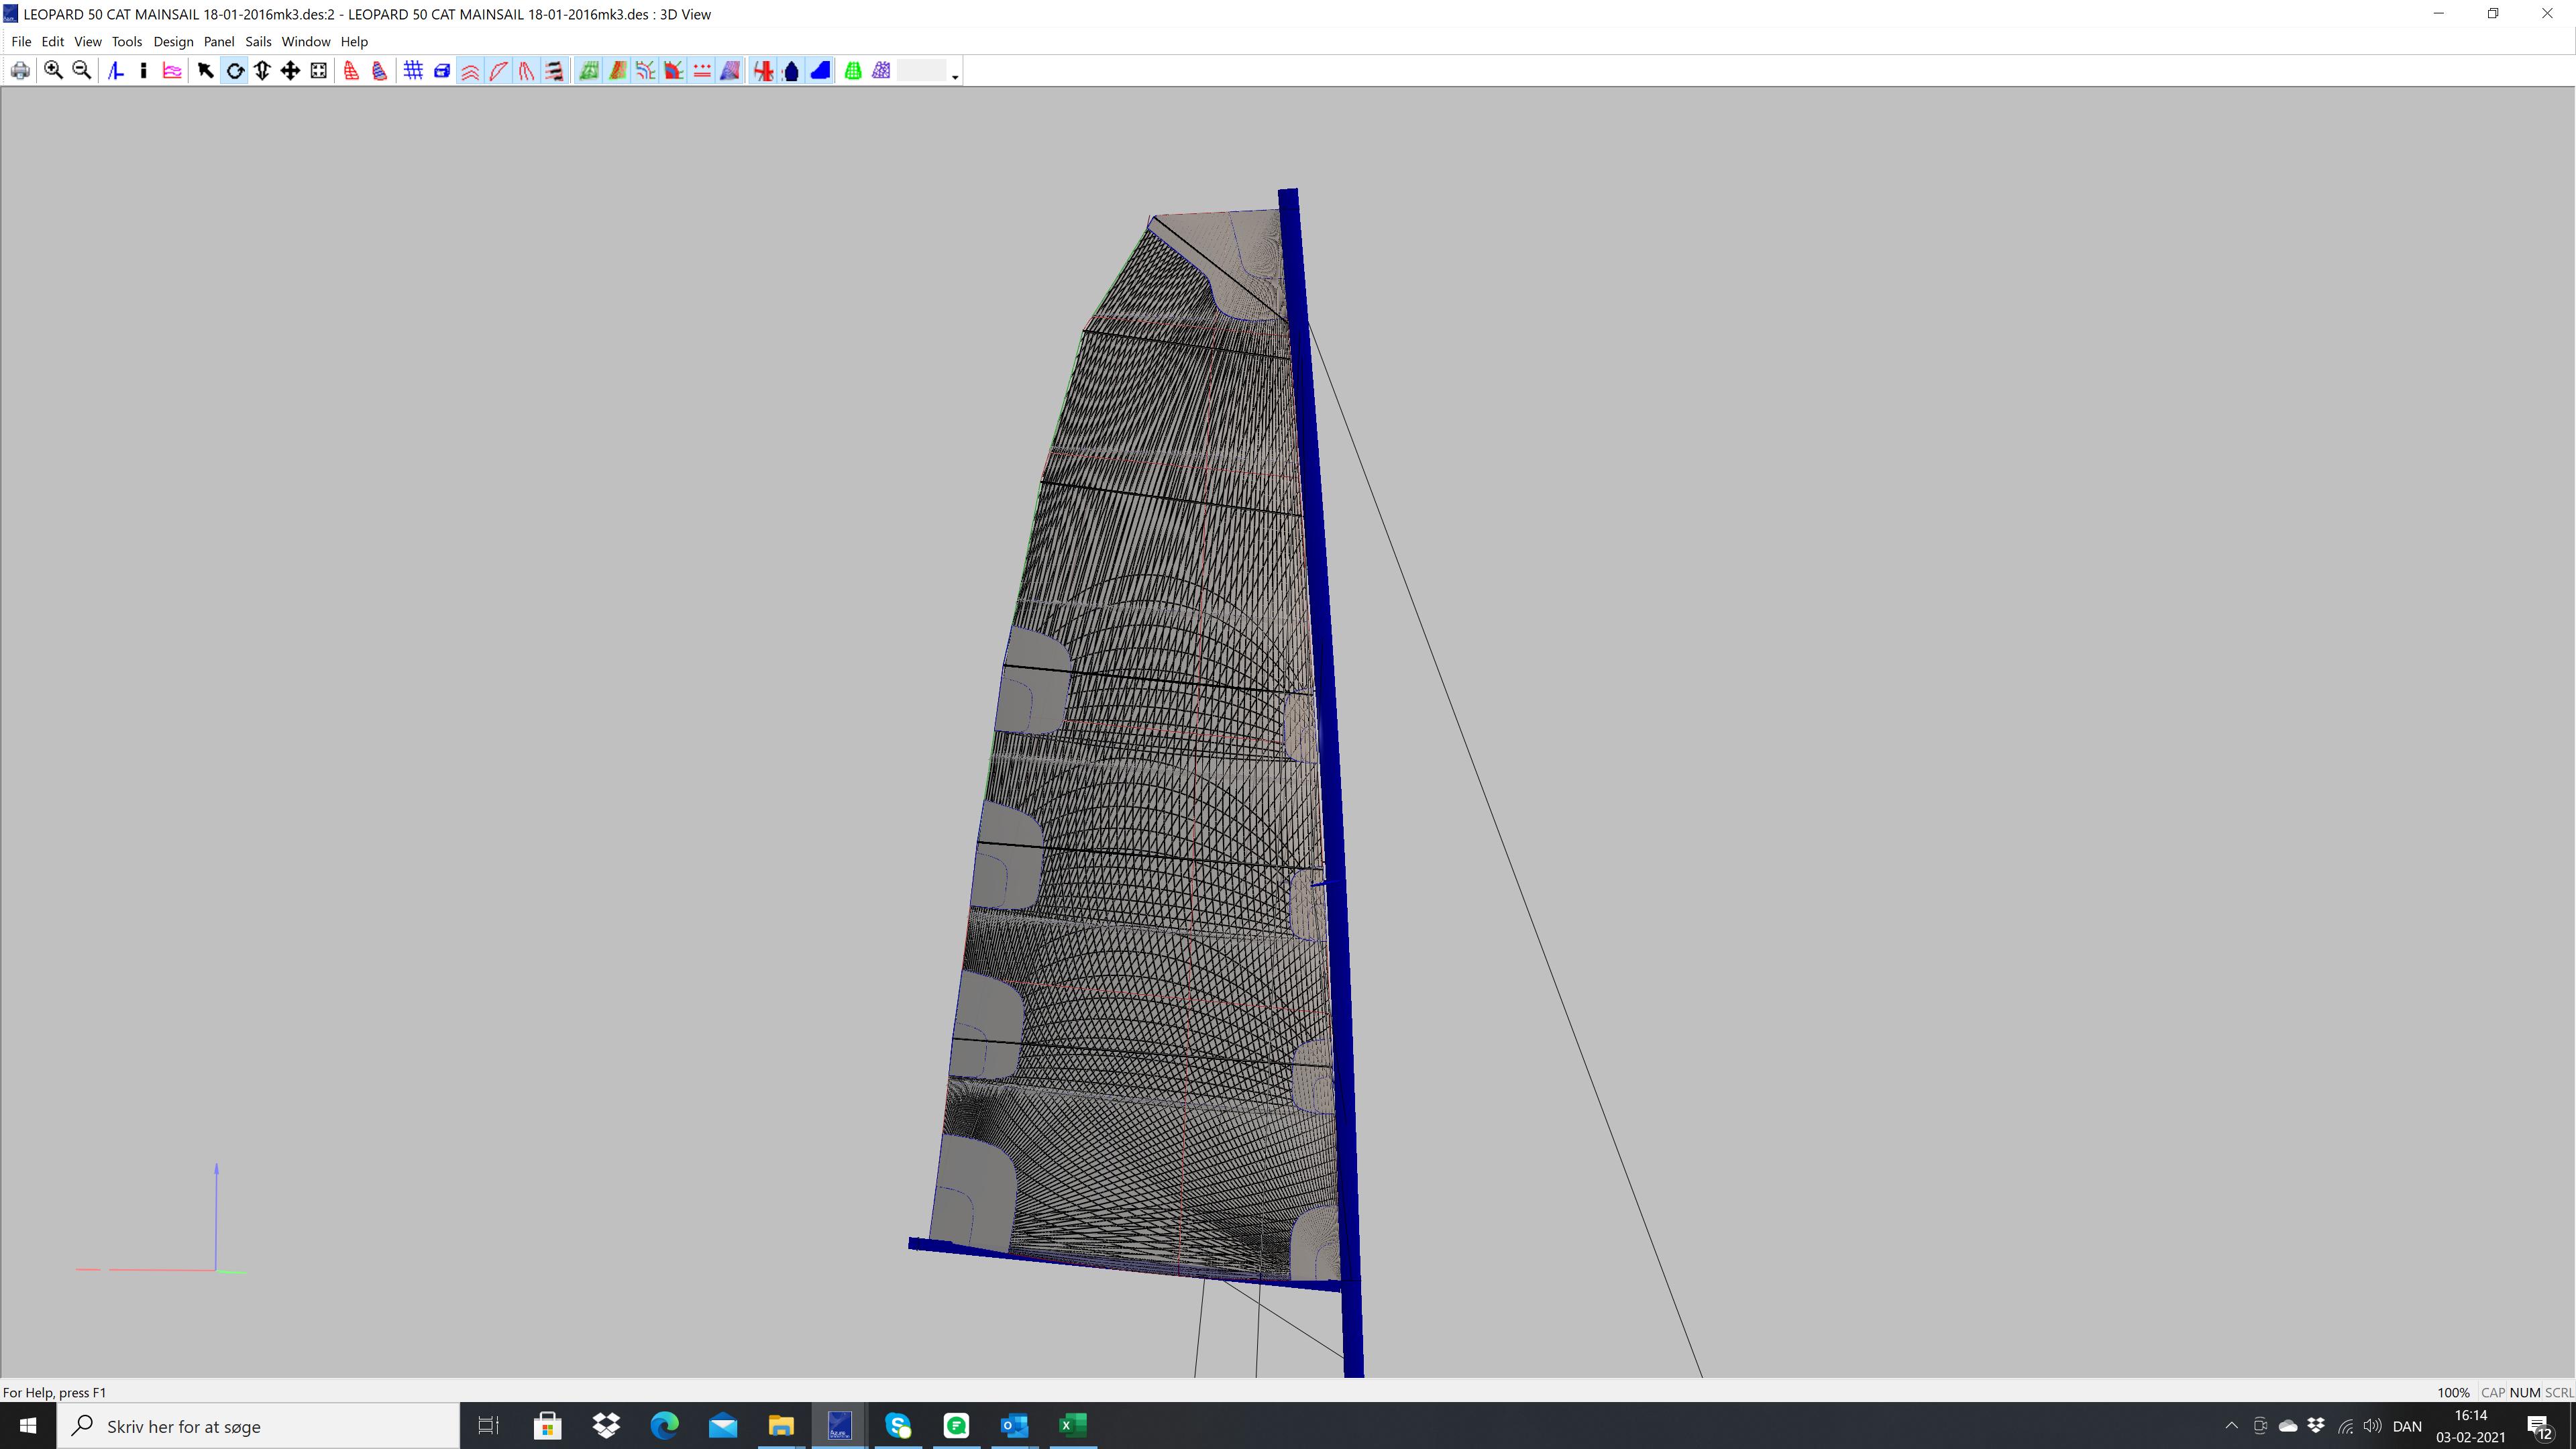Click the fit-to-window extents icon
This screenshot has height=1449, width=2576.
point(318,70)
